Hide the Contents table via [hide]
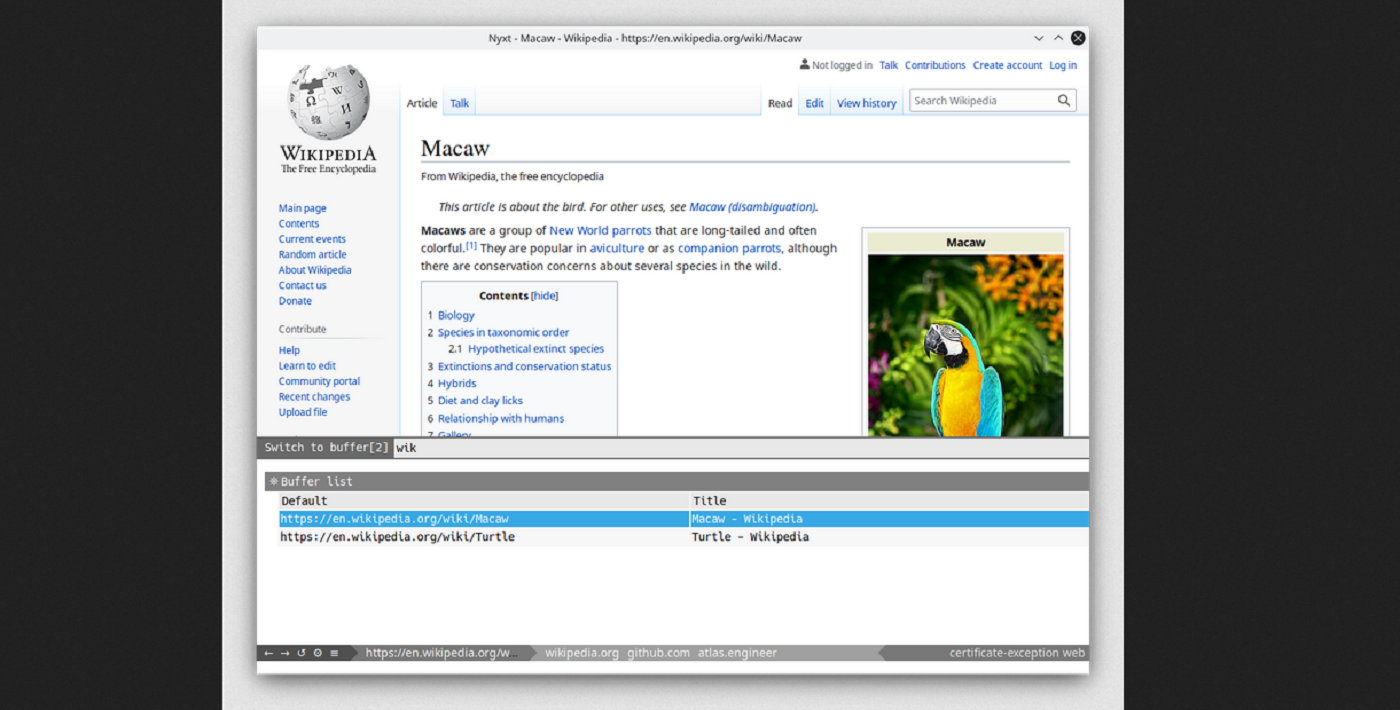Image resolution: width=1400 pixels, height=710 pixels. pyautogui.click(x=544, y=296)
